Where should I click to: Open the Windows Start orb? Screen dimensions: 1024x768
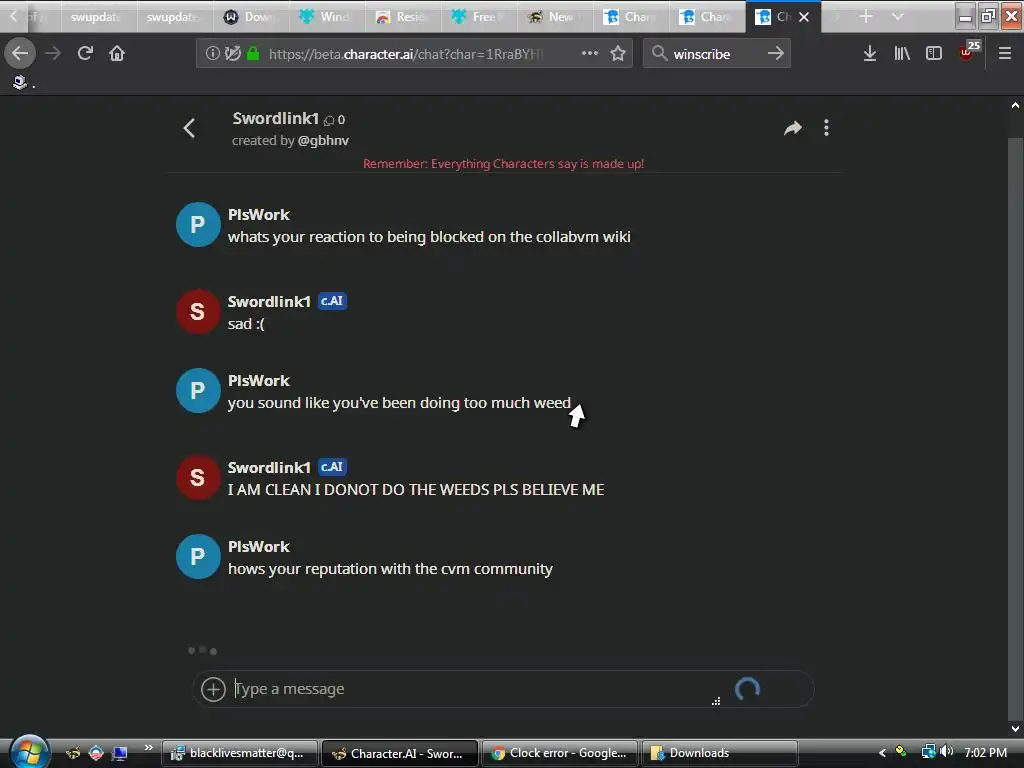click(x=29, y=753)
